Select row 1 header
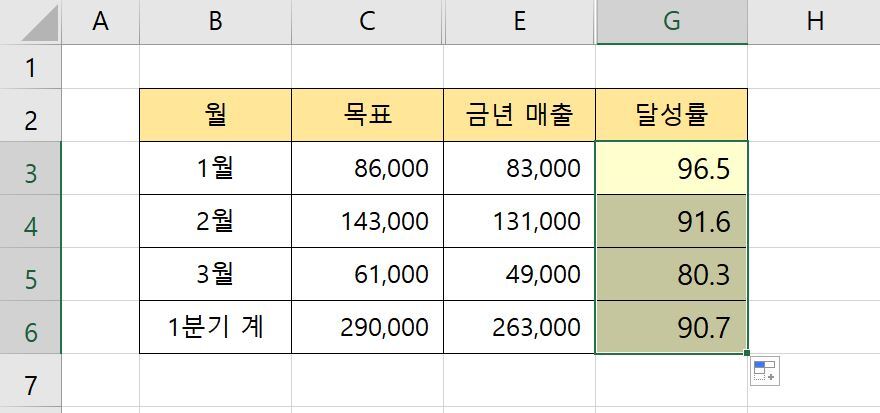Image resolution: width=880 pixels, height=413 pixels. click(x=30, y=67)
